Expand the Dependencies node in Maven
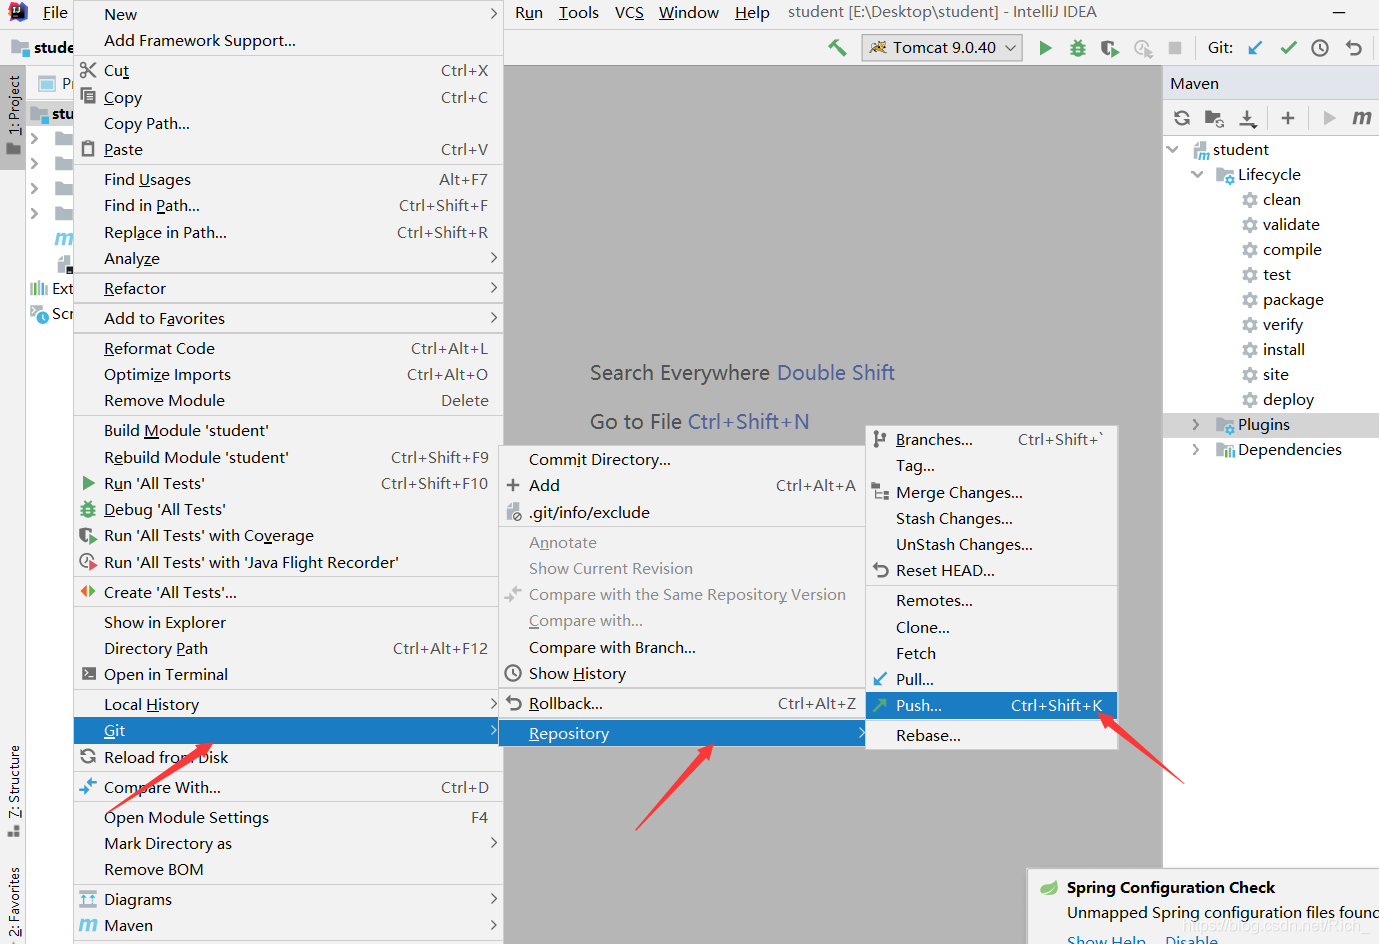The height and width of the screenshot is (944, 1379). [x=1196, y=450]
